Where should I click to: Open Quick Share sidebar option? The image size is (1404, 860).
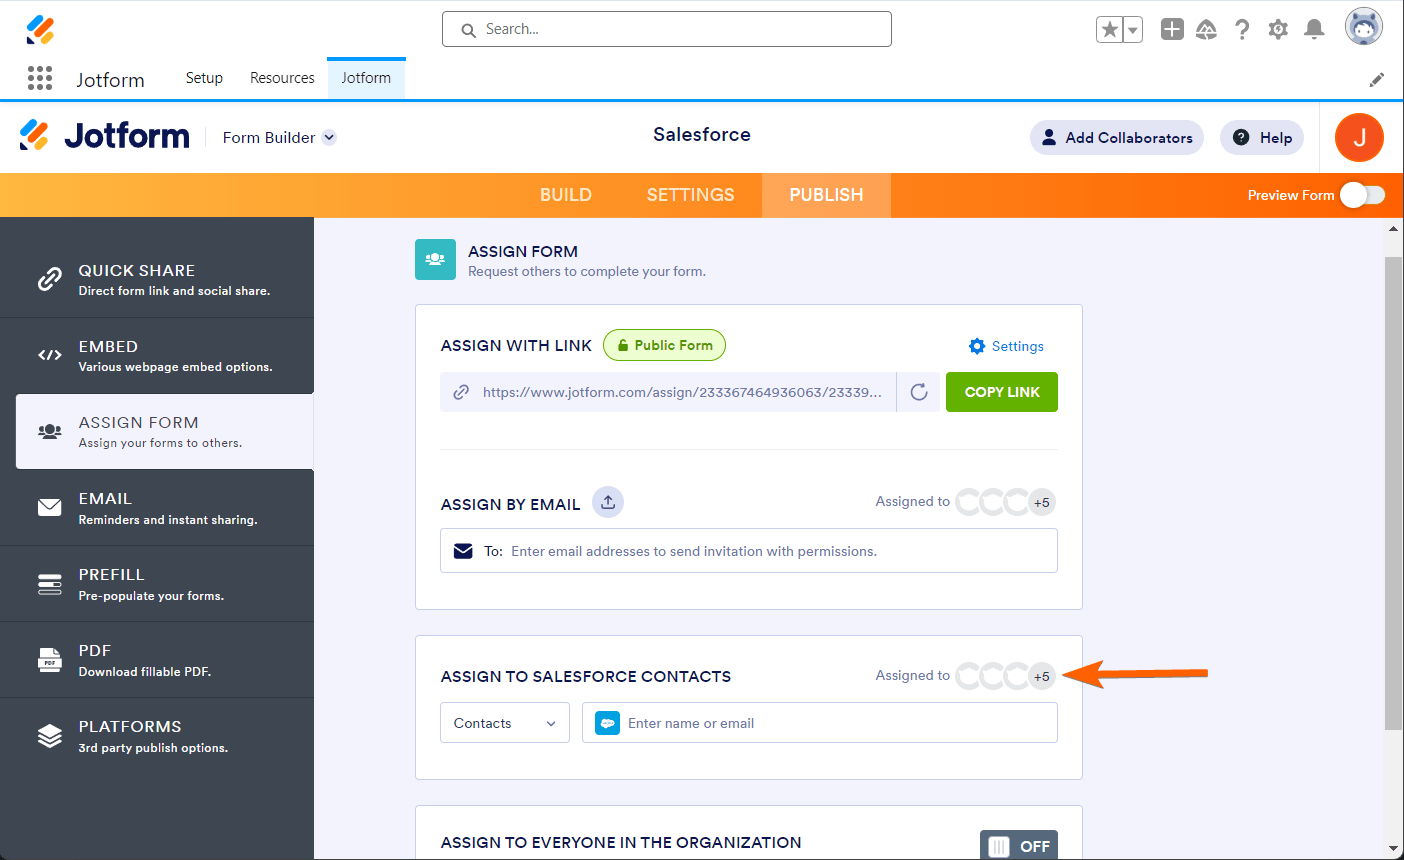tap(157, 280)
